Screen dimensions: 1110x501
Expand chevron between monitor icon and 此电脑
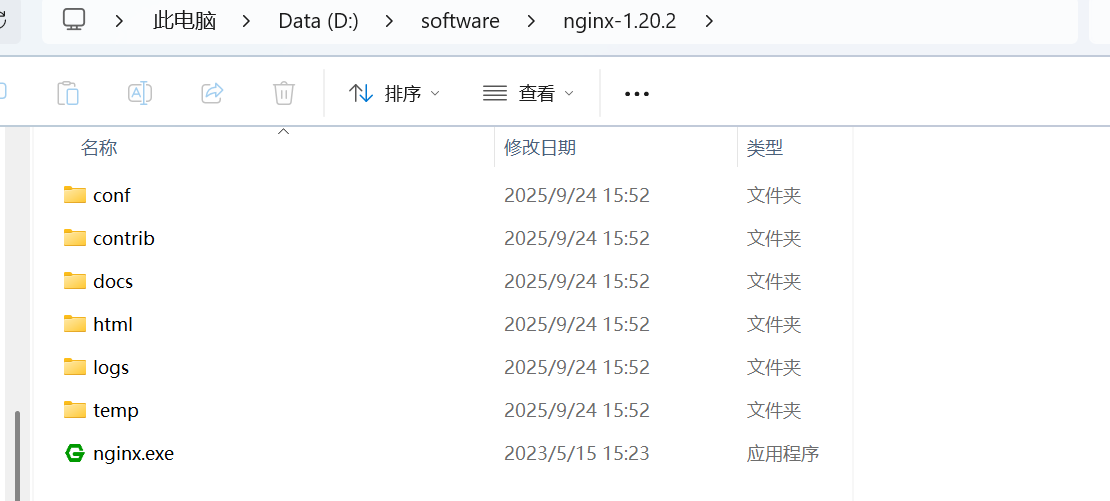(x=120, y=21)
